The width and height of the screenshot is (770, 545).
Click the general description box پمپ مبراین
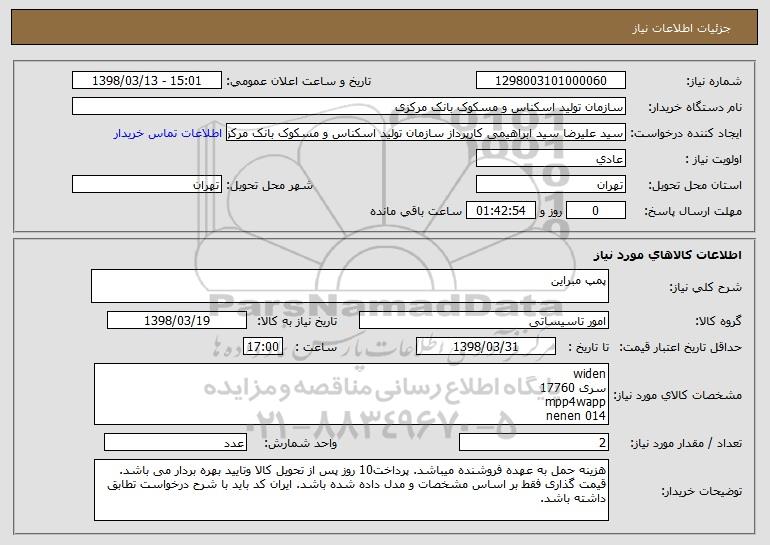[350, 286]
